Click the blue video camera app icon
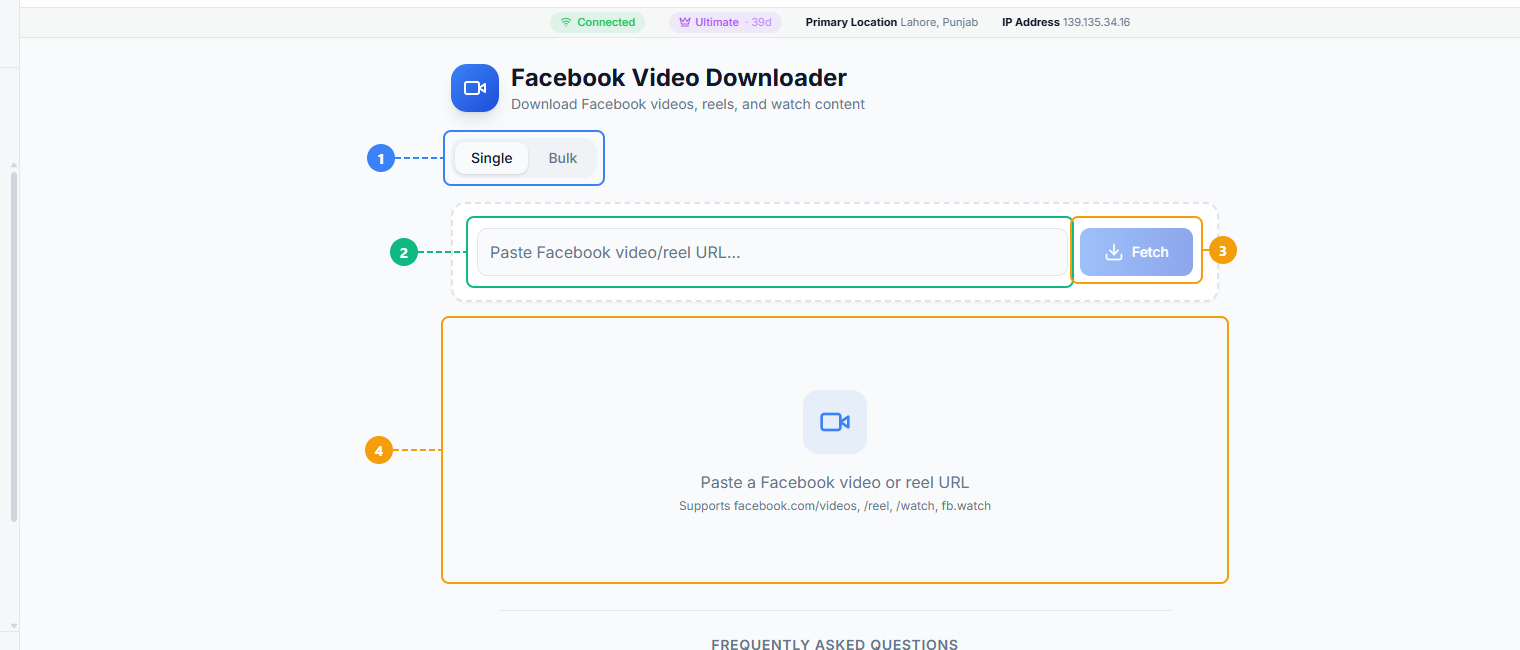1520x650 pixels. point(475,88)
